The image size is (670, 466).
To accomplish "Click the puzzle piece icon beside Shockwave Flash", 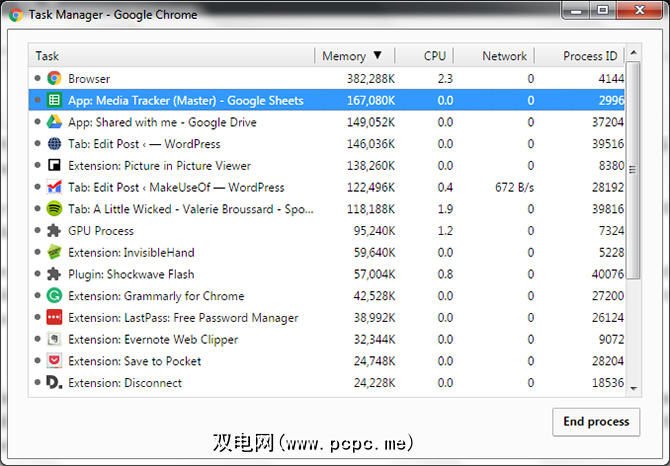I will click(x=54, y=274).
